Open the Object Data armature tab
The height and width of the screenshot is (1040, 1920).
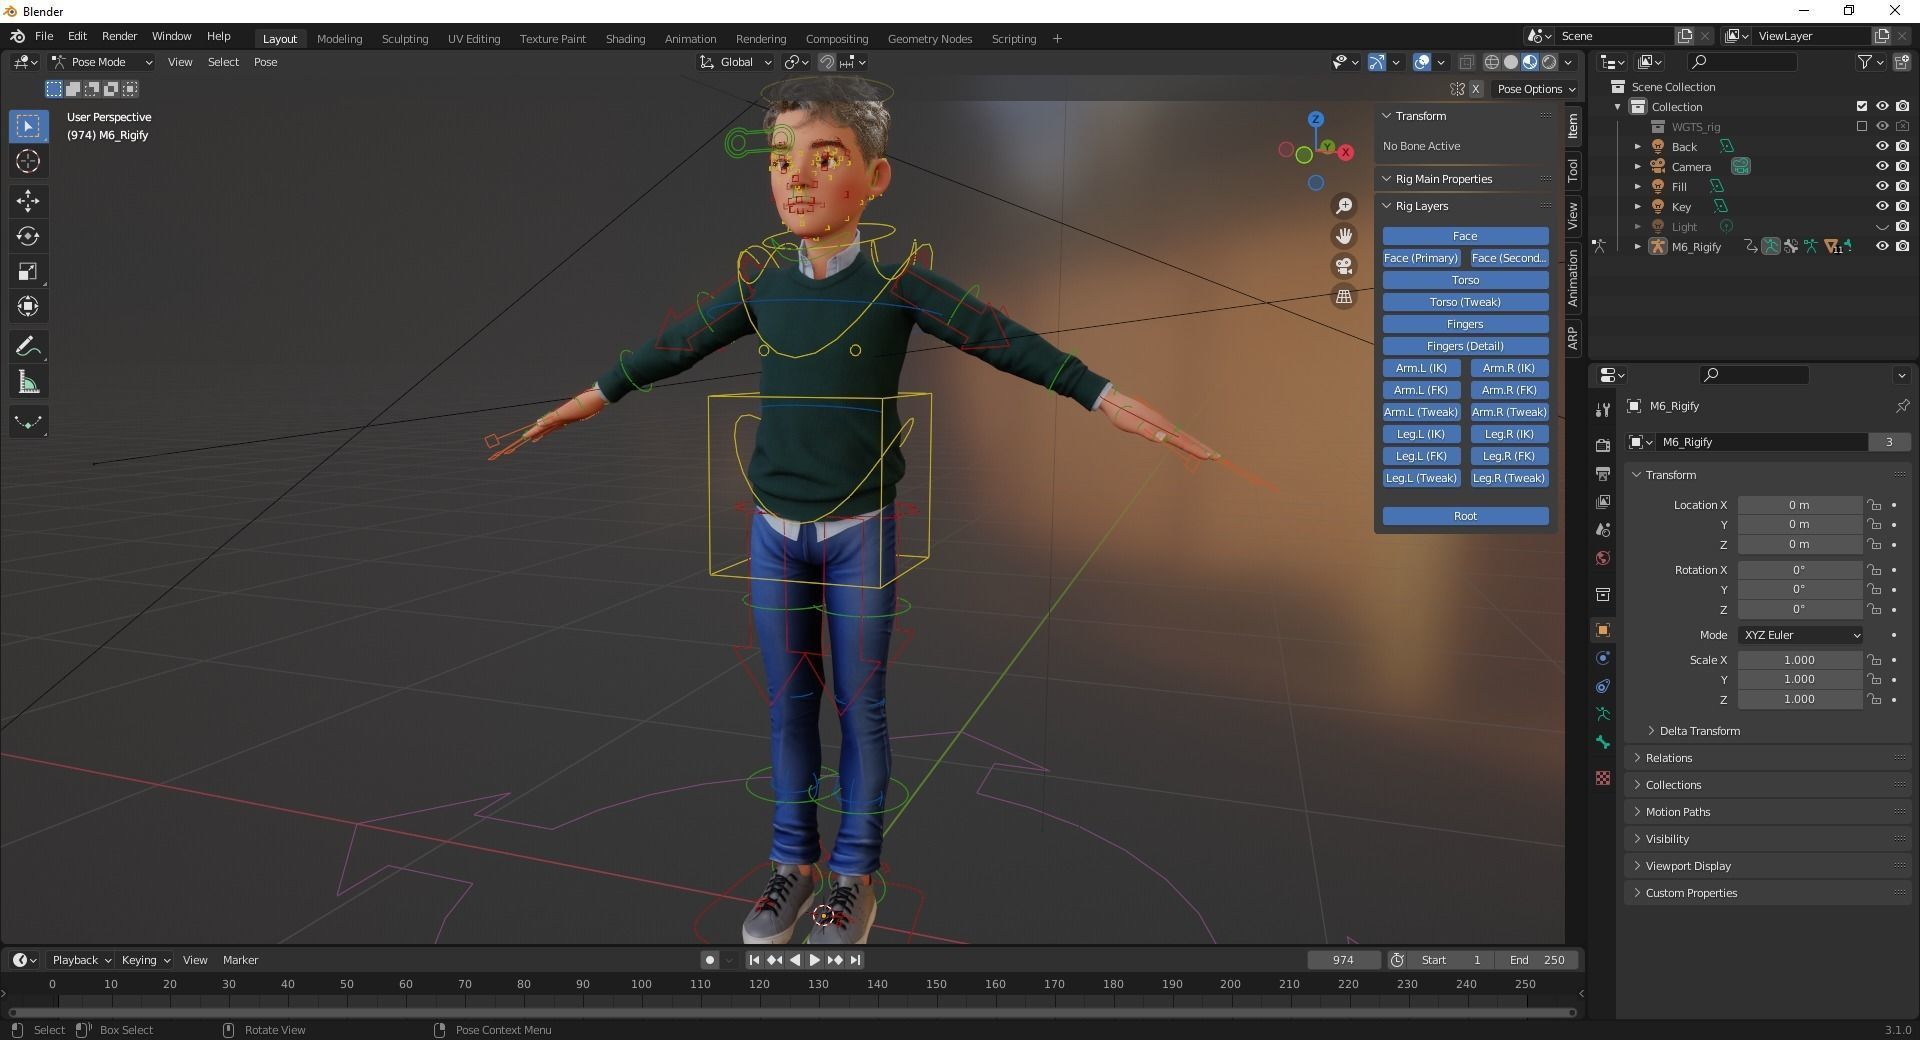coord(1603,714)
